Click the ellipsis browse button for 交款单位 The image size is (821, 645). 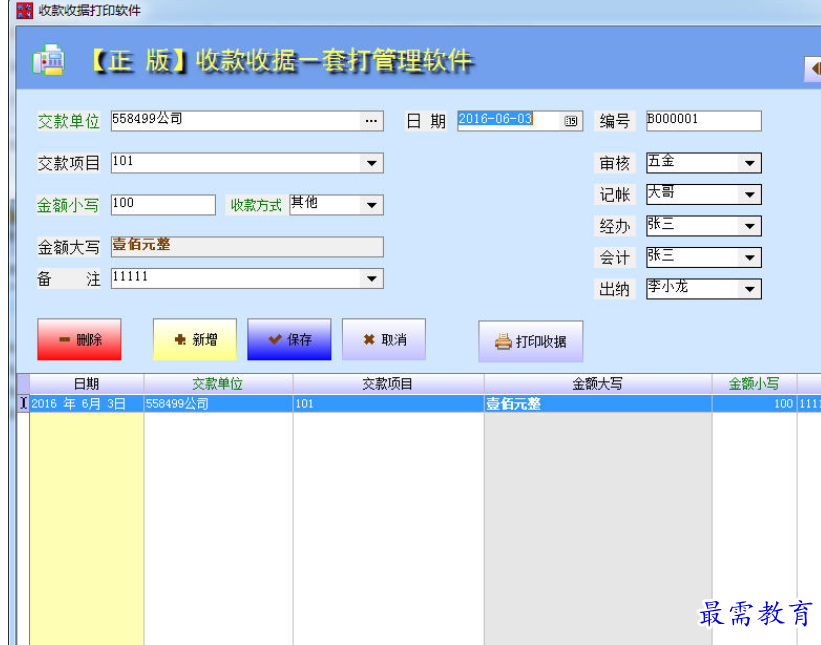(x=371, y=121)
